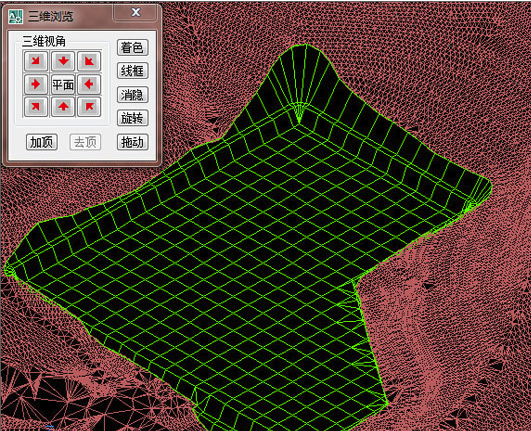This screenshot has height=431, width=531.
Task: Select the upward arrow view angle
Action: (x=63, y=107)
